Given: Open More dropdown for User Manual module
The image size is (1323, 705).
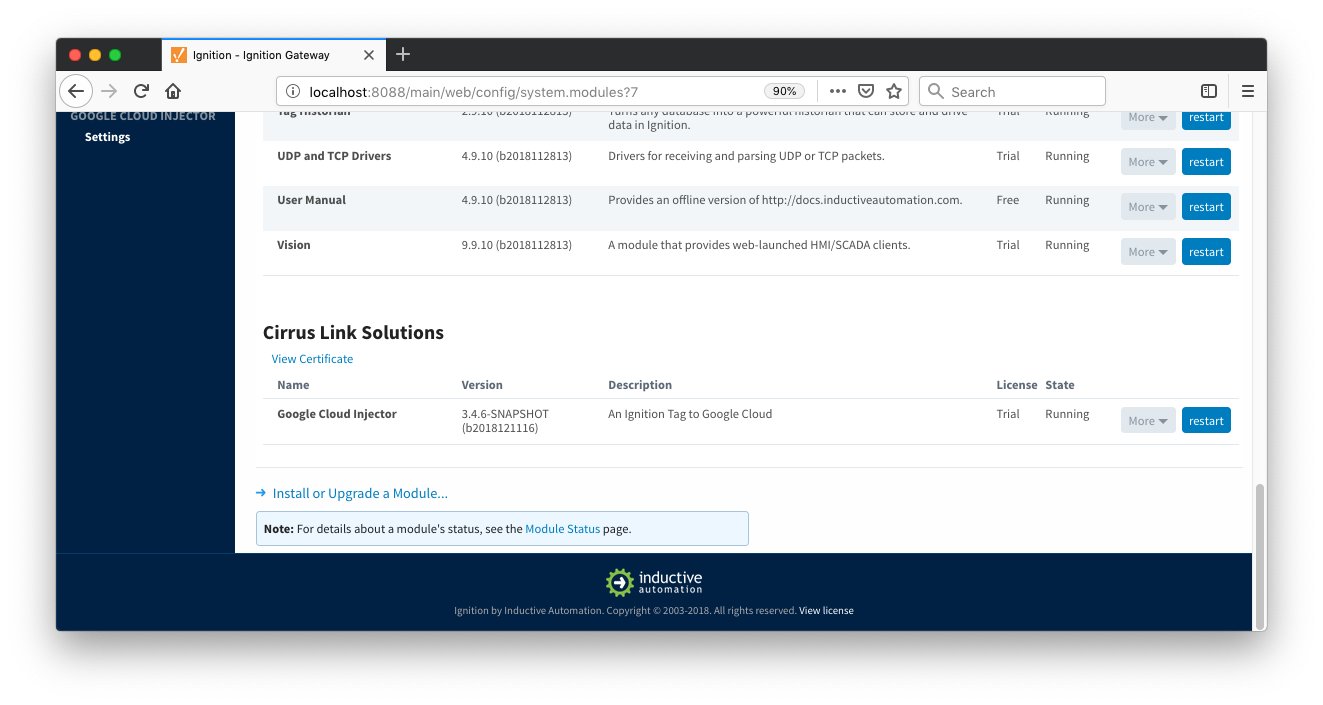Looking at the screenshot, I should [x=1148, y=207].
